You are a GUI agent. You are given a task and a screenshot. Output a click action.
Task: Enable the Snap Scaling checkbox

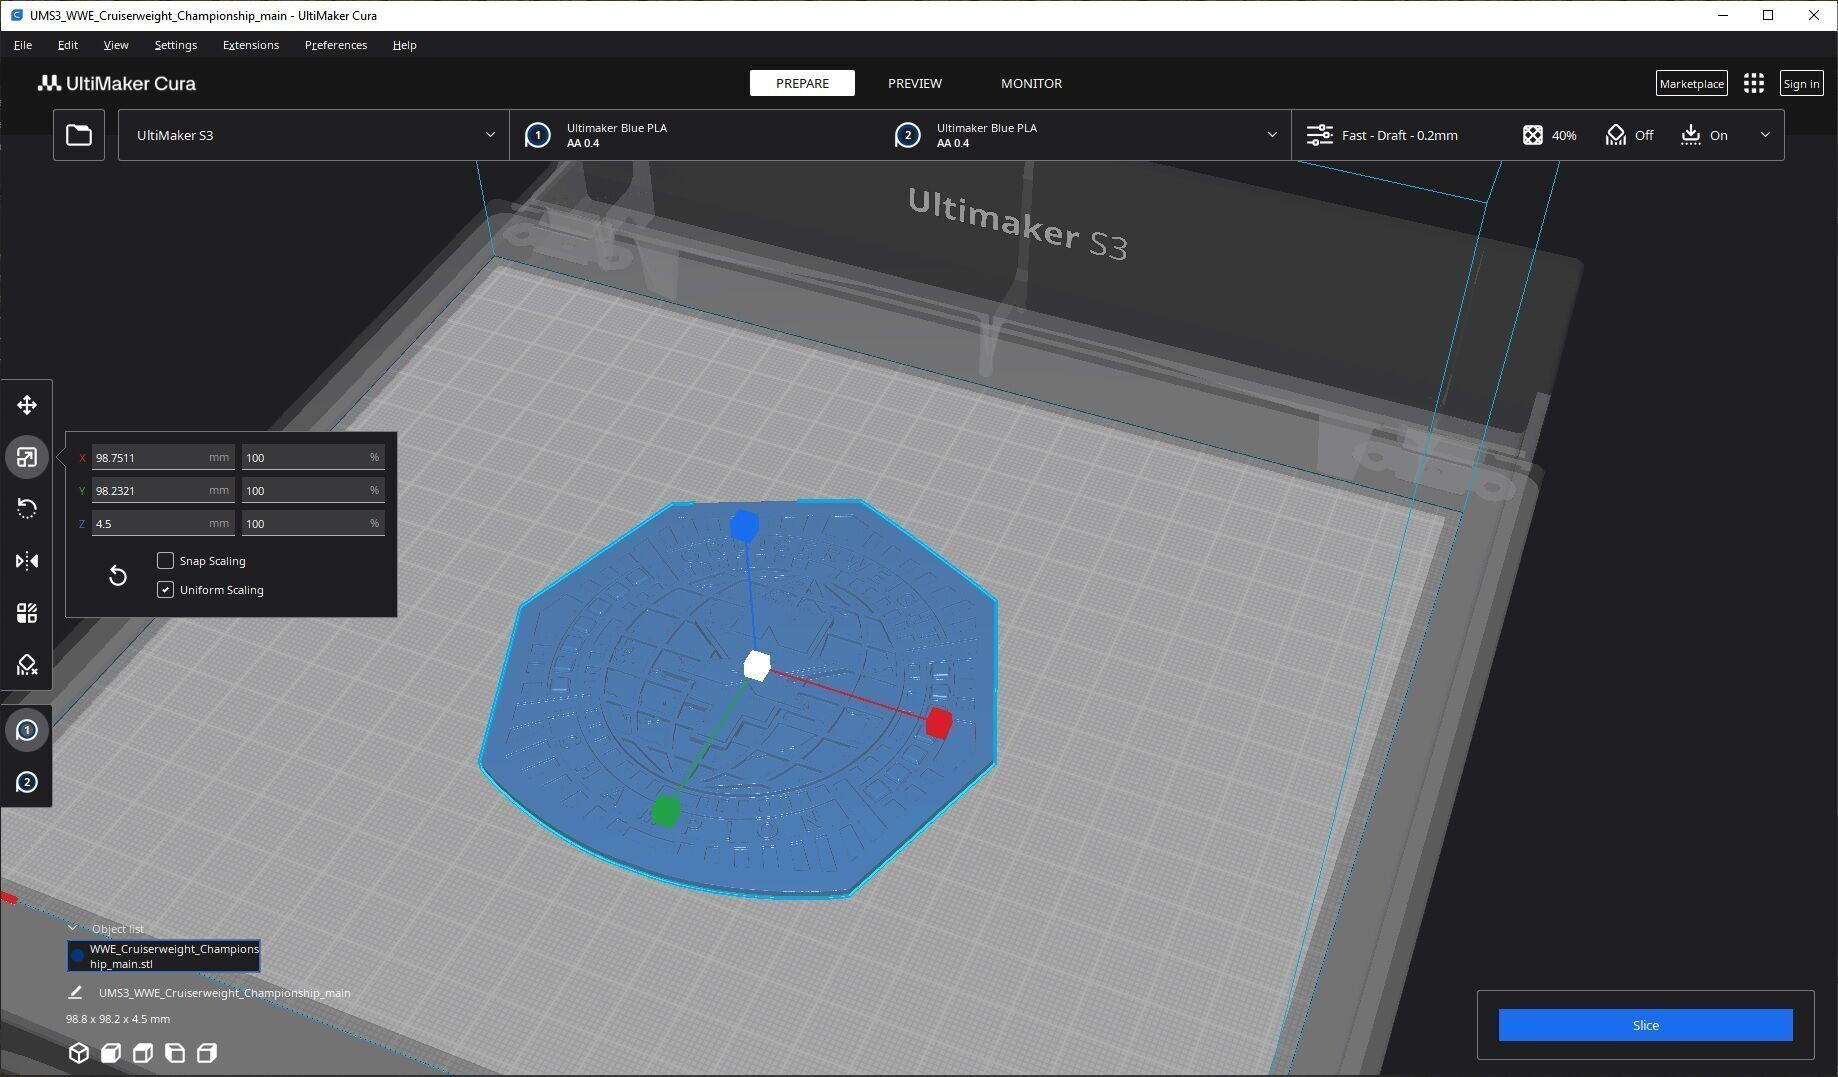[x=166, y=561]
